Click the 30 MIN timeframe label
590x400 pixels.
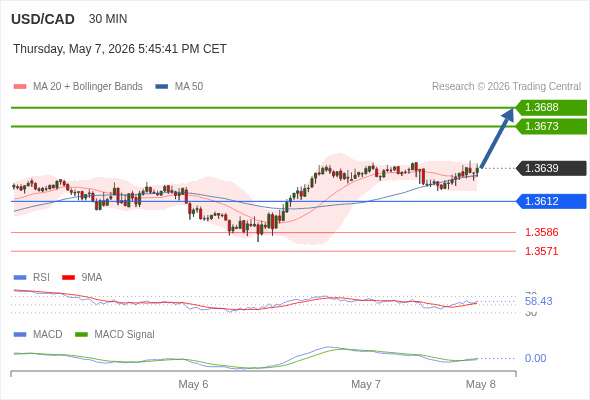pos(108,19)
